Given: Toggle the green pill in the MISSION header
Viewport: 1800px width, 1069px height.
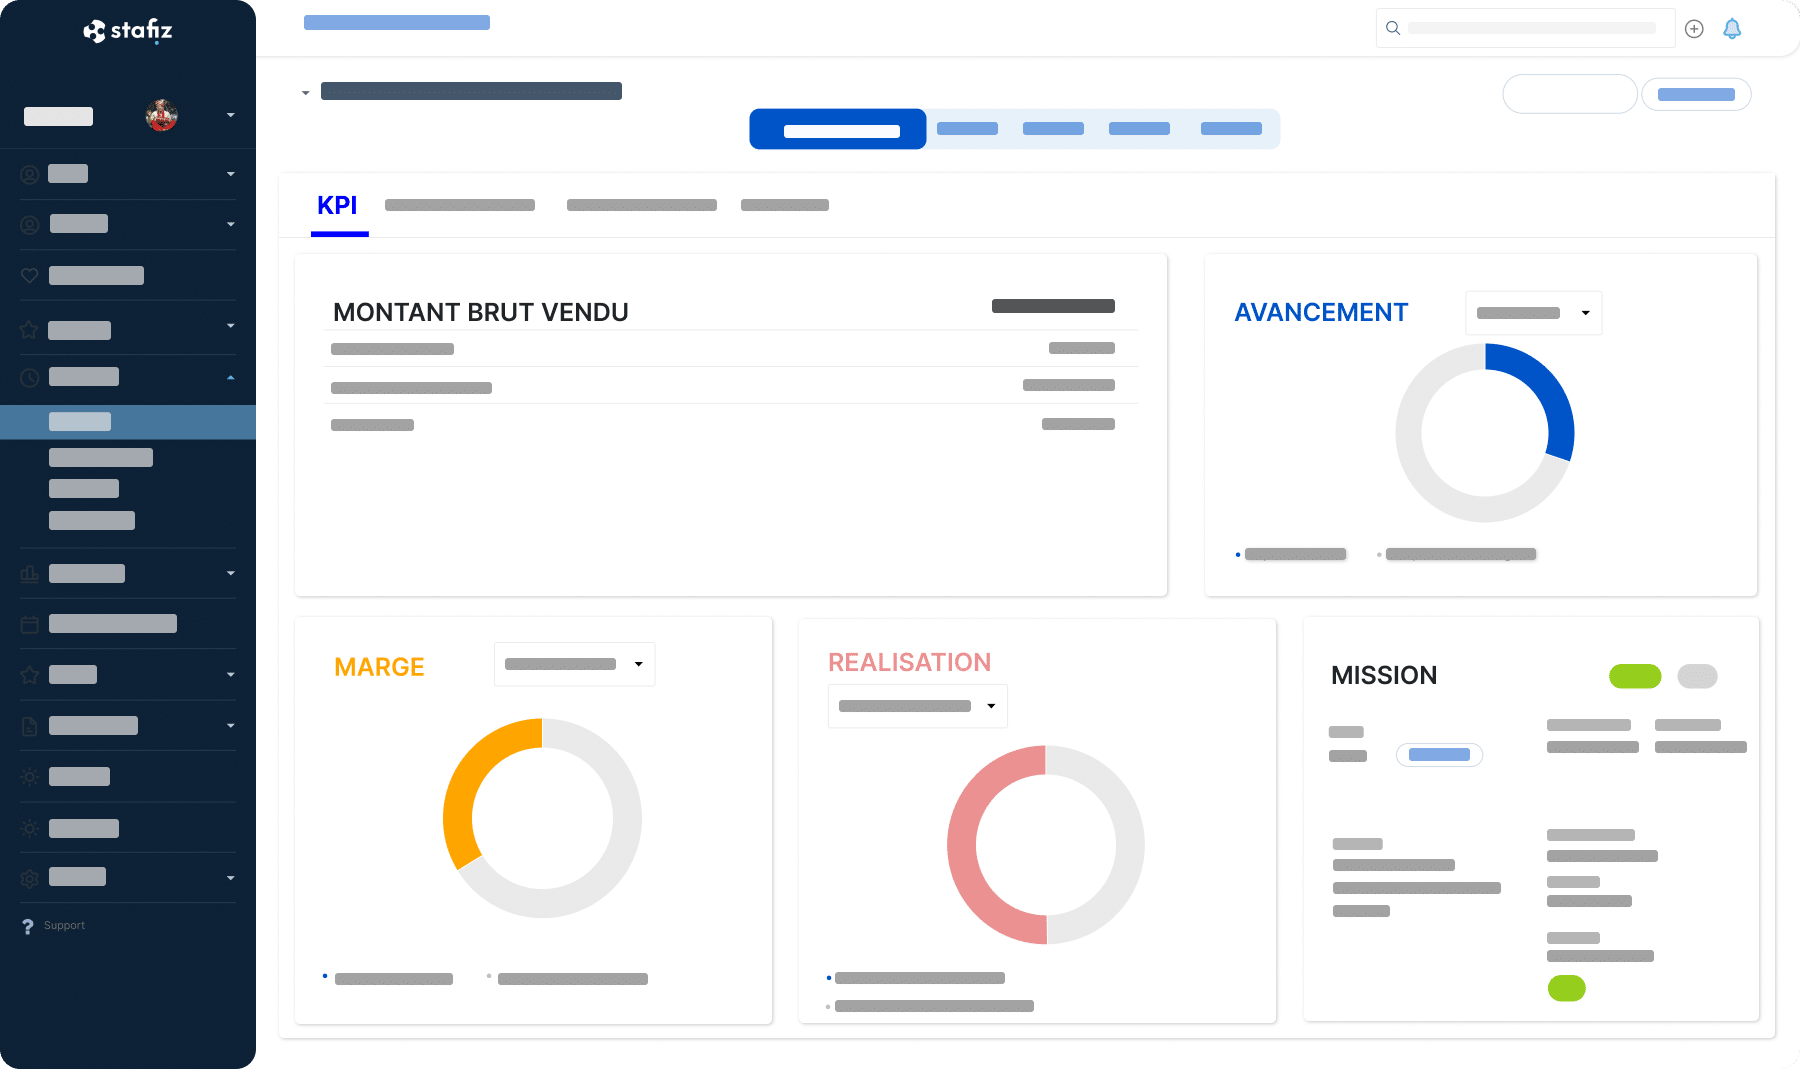Looking at the screenshot, I should pos(1635,676).
